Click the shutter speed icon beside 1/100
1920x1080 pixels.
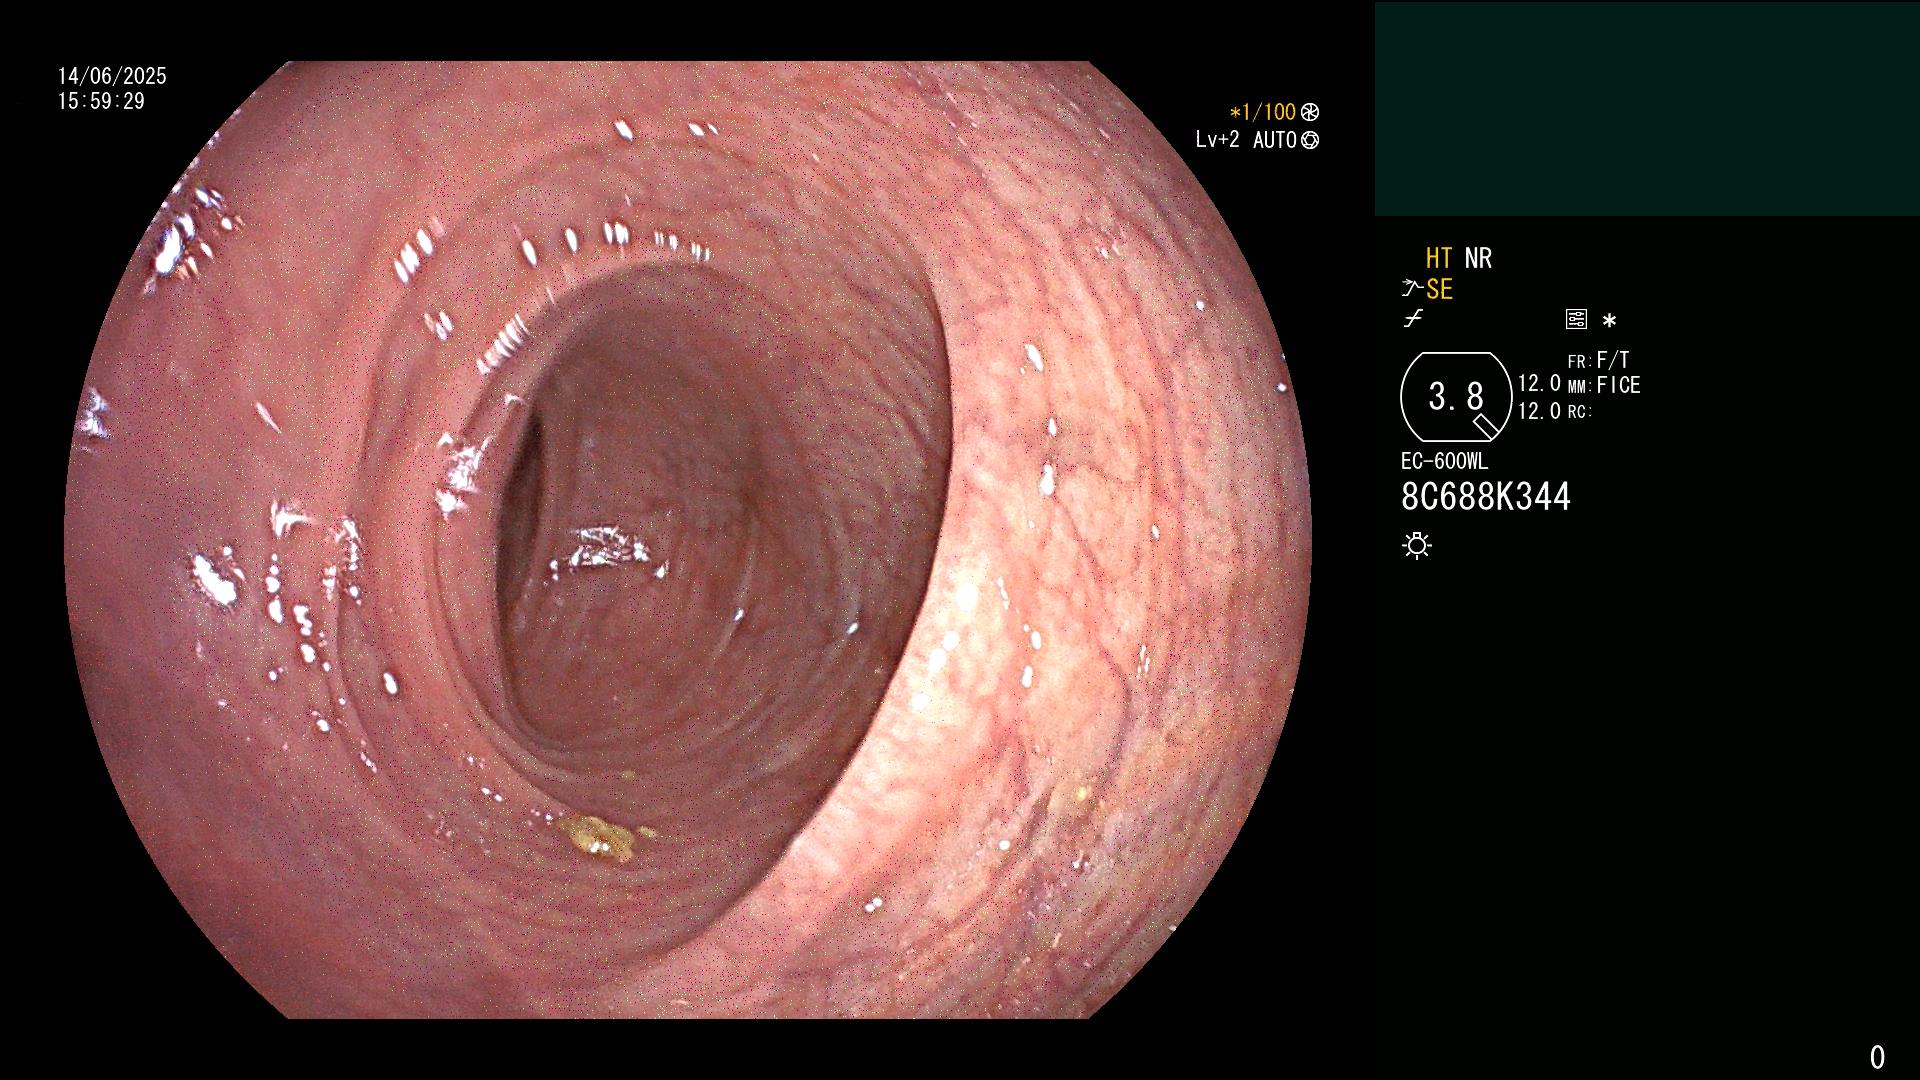(x=1310, y=113)
